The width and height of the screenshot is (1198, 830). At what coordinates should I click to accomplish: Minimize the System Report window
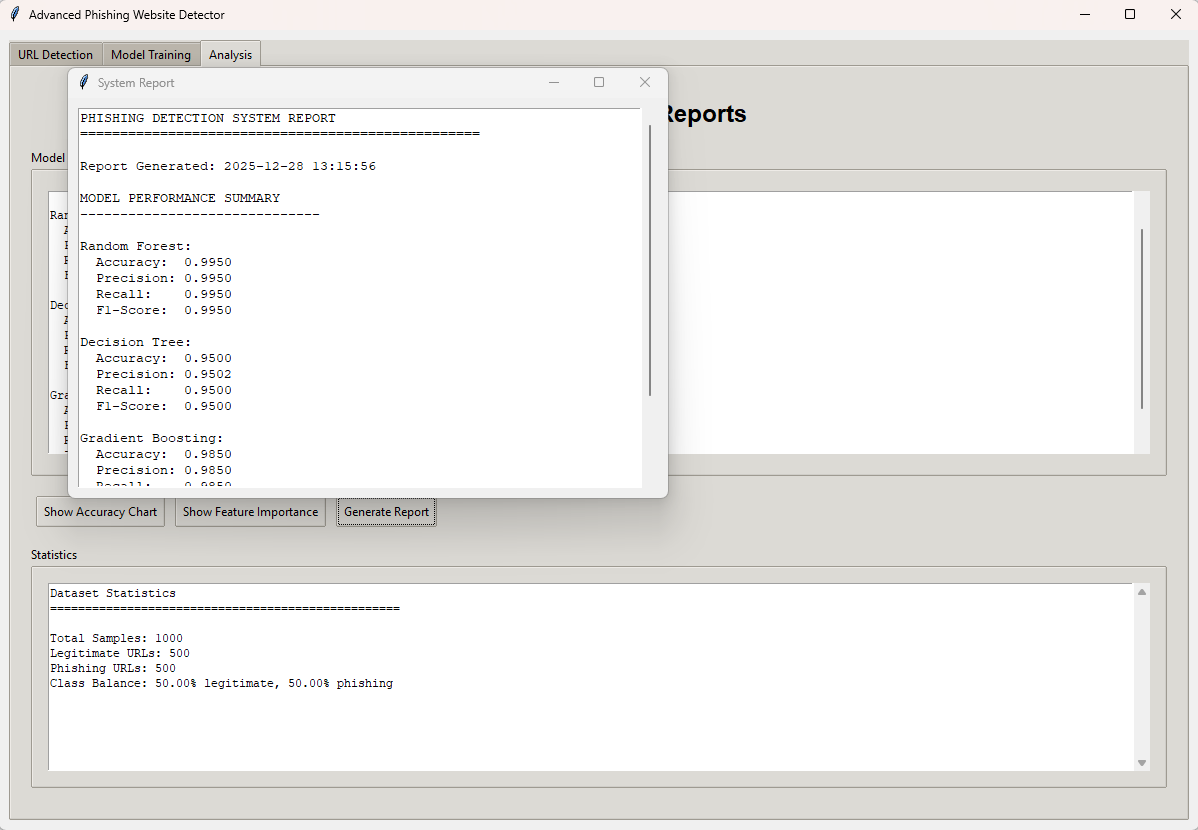pos(554,83)
